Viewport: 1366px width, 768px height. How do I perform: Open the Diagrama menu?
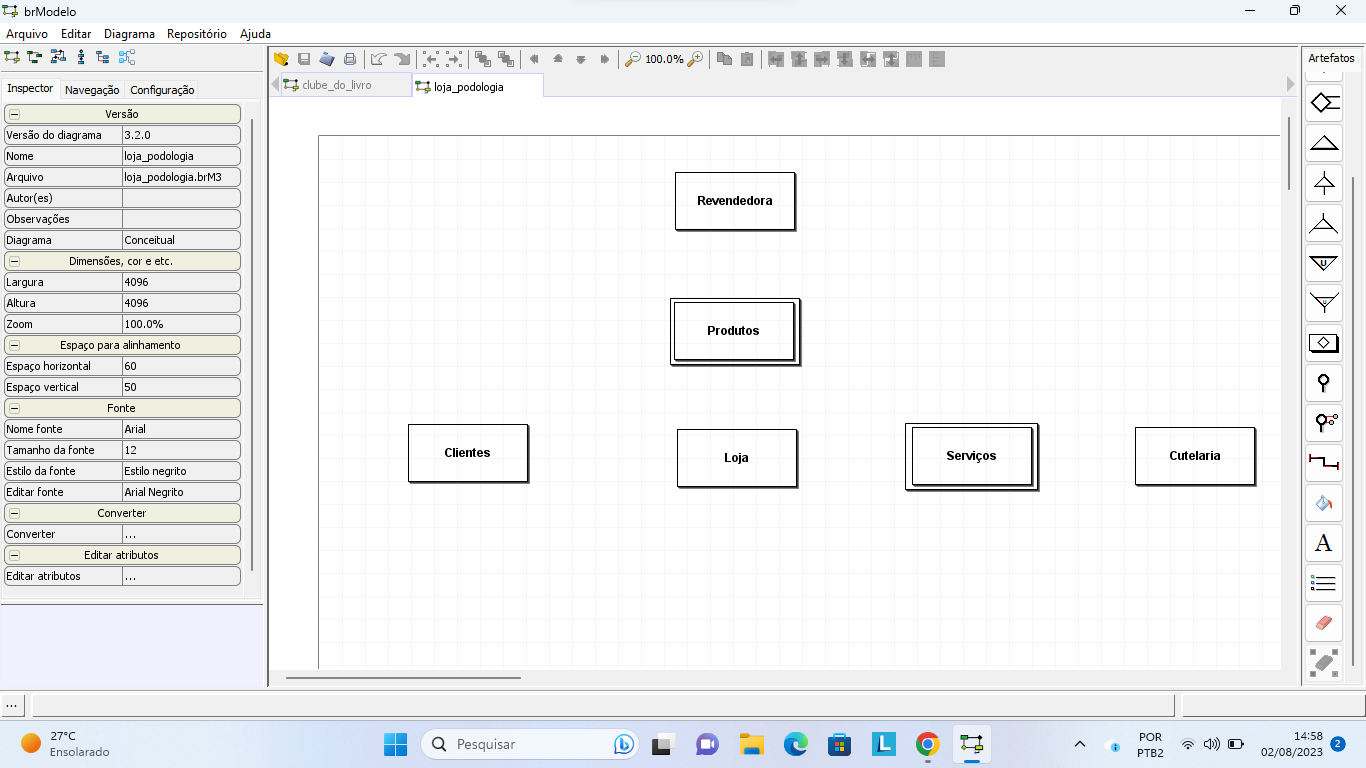[129, 33]
